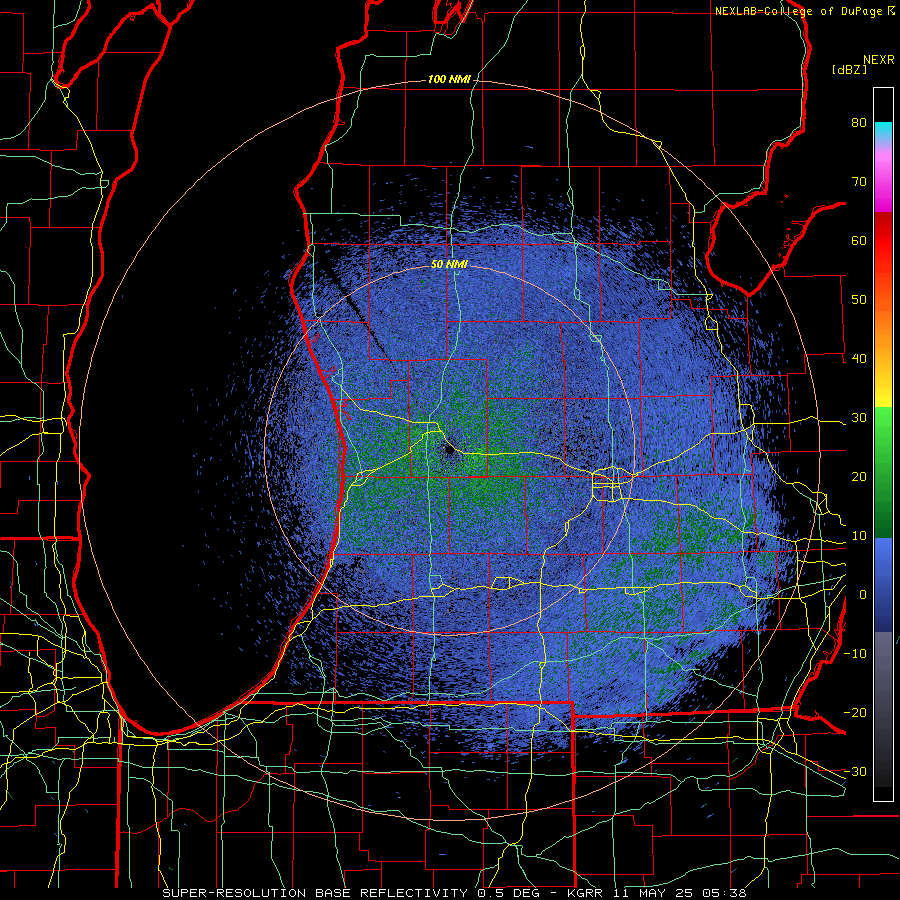The height and width of the screenshot is (900, 900).
Task: Click the 100 NMI range ring label
Action: click(449, 79)
